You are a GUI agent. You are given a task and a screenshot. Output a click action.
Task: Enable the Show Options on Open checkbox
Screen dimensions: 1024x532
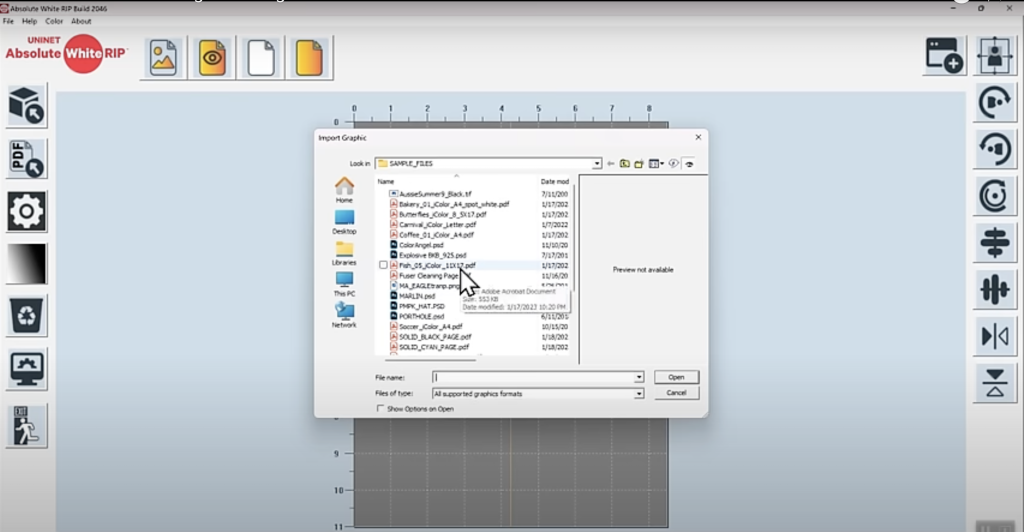coord(380,409)
